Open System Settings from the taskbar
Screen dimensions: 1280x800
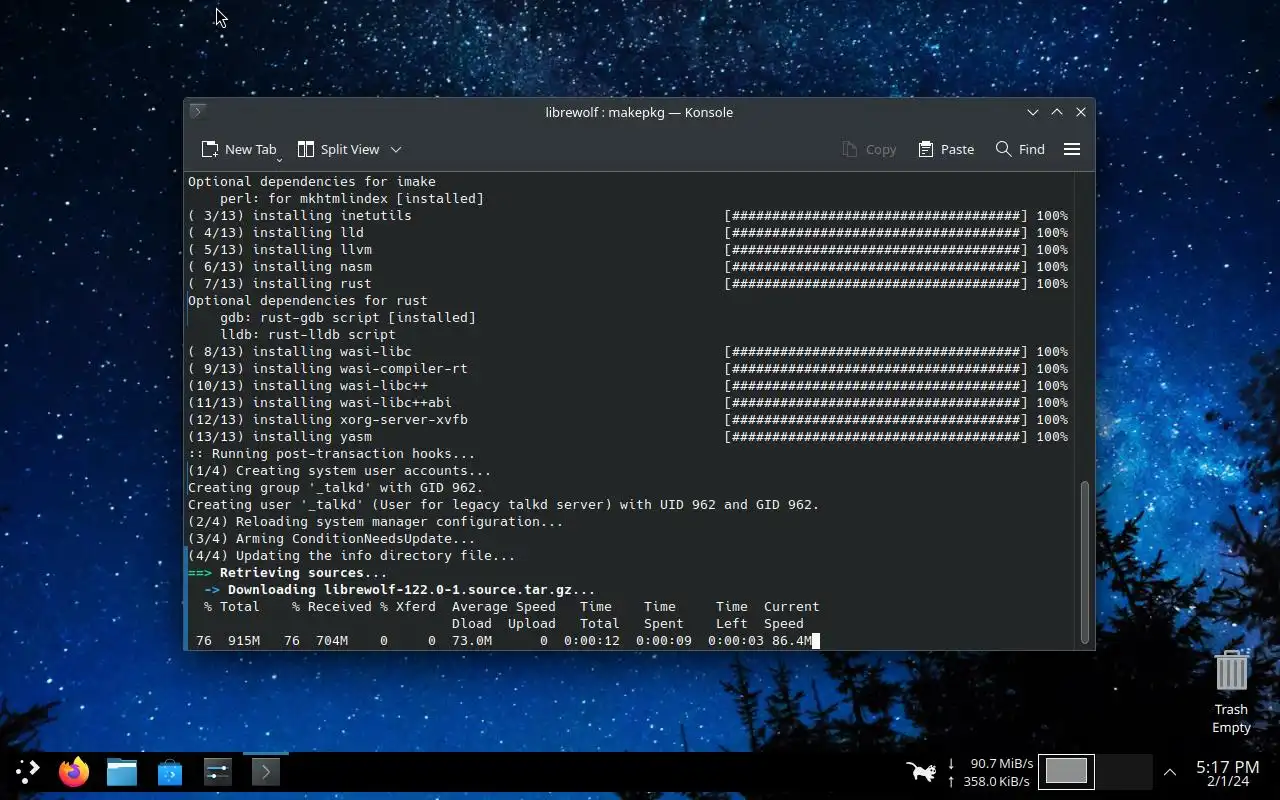[218, 771]
